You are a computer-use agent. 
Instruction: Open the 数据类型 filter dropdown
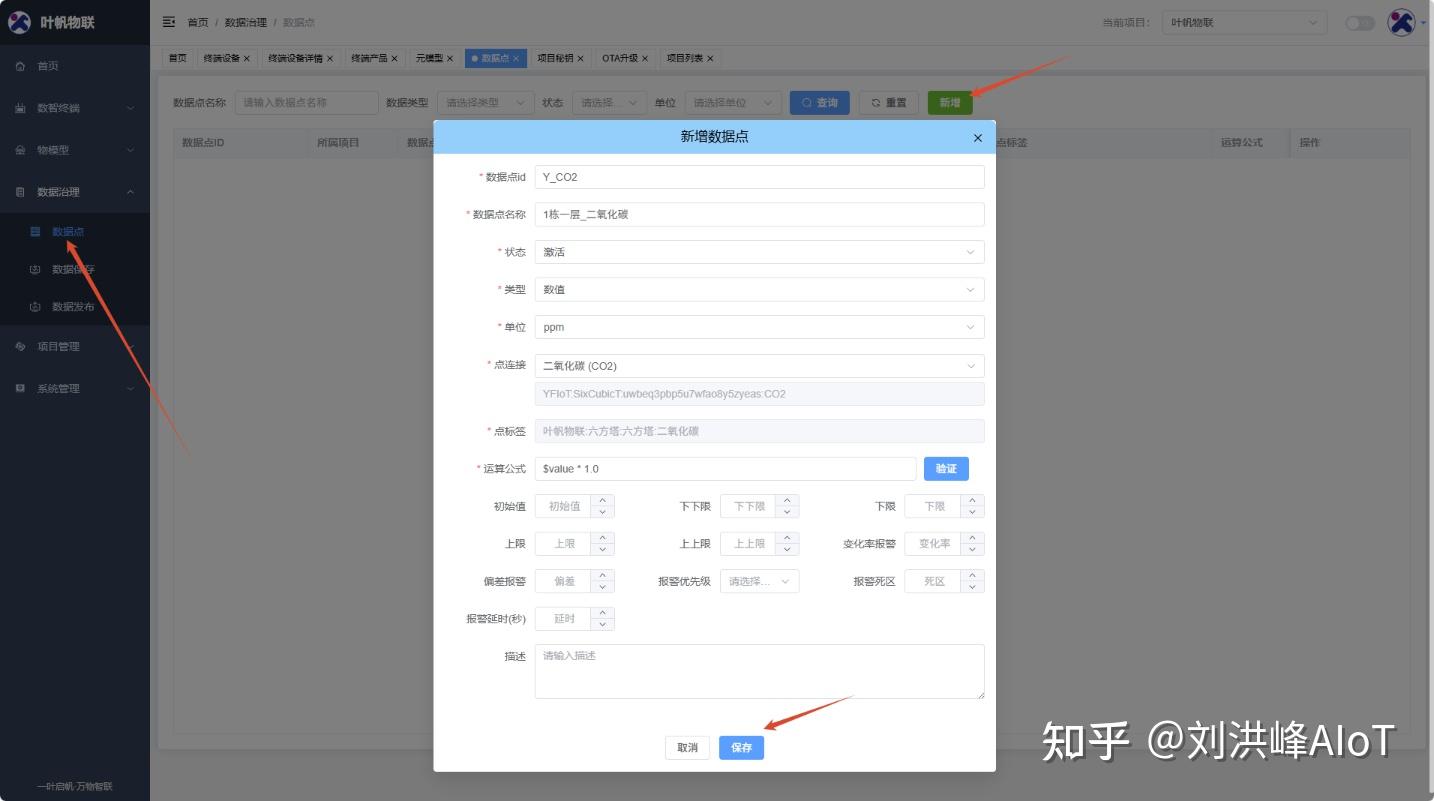[485, 103]
